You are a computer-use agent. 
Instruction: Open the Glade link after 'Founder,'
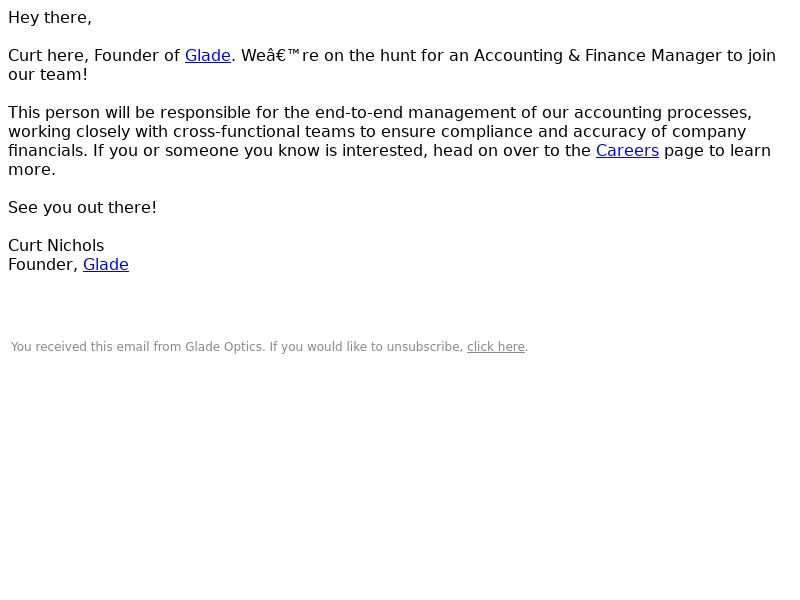(106, 265)
